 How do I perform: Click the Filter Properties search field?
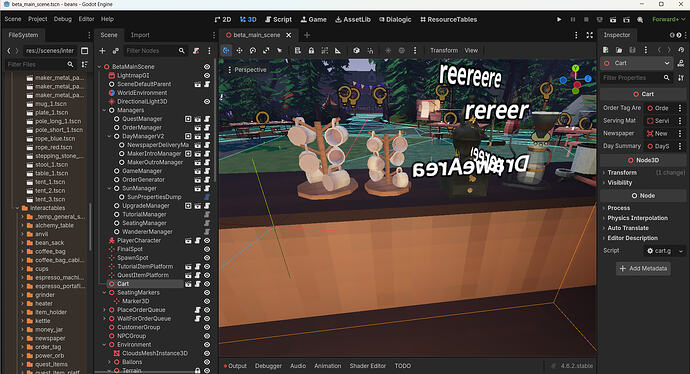636,78
